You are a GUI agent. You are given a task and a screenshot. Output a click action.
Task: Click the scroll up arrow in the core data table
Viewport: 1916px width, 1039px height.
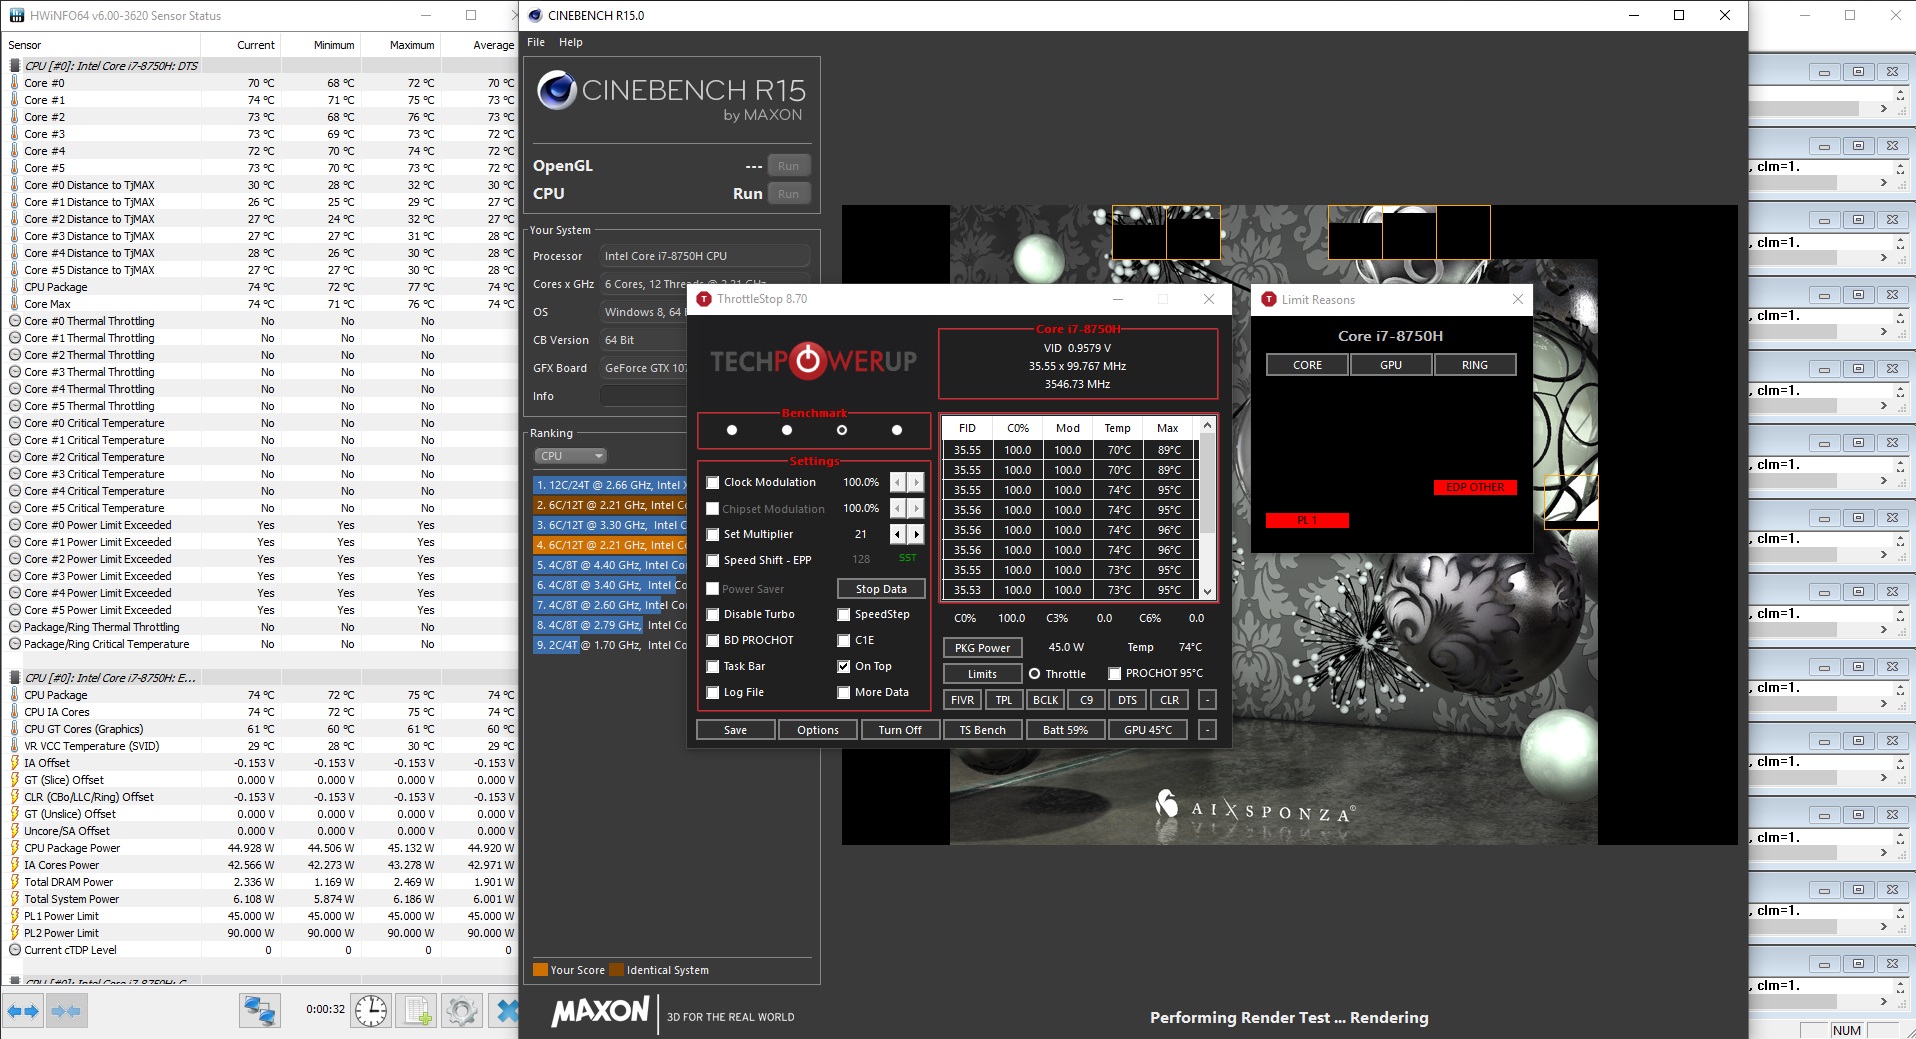click(x=1207, y=426)
